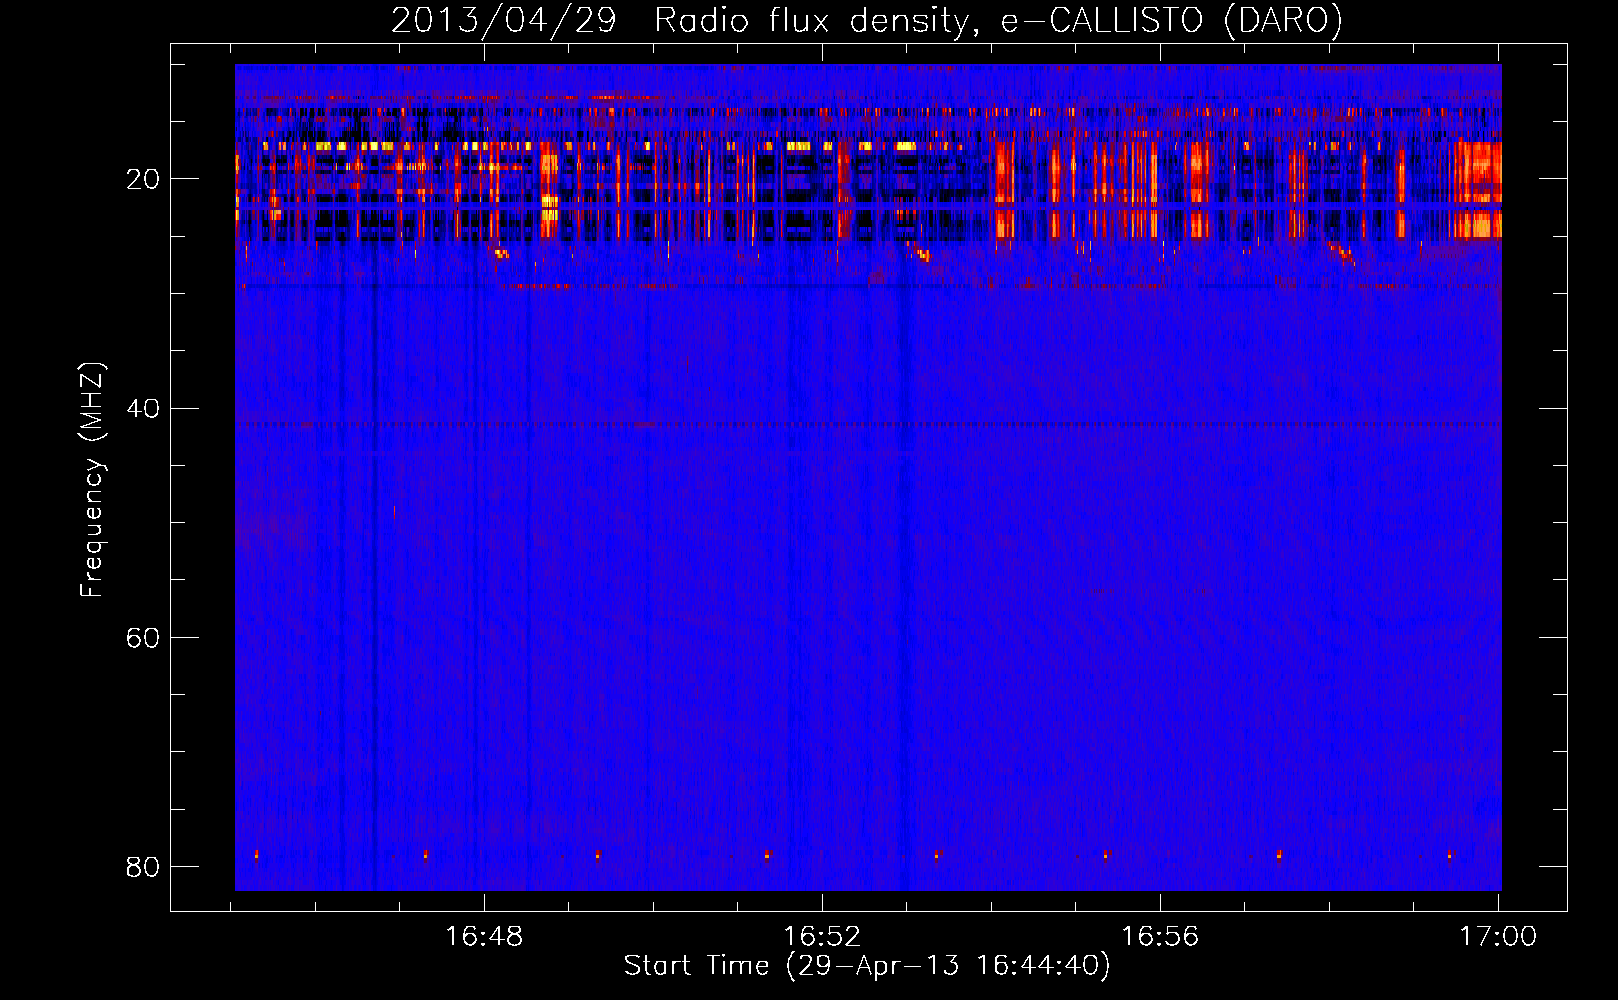Click the "40" frequency tick label
The height and width of the screenshot is (1000, 1618).
(x=143, y=409)
